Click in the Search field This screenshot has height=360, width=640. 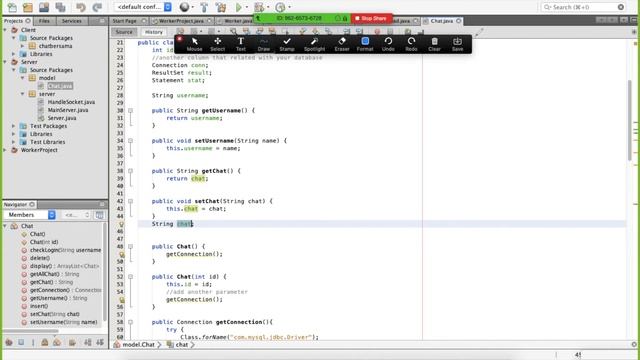(584, 7)
